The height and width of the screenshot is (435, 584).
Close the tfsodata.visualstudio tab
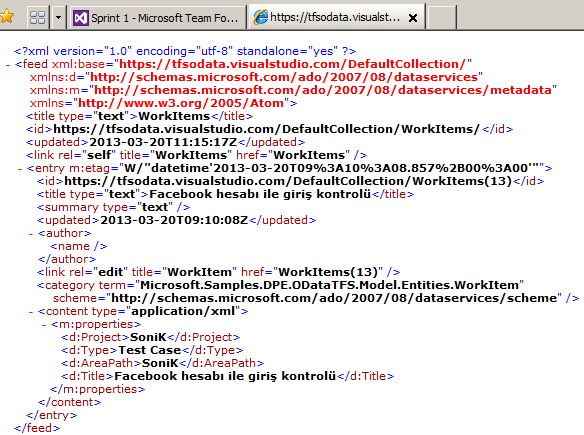click(x=413, y=18)
